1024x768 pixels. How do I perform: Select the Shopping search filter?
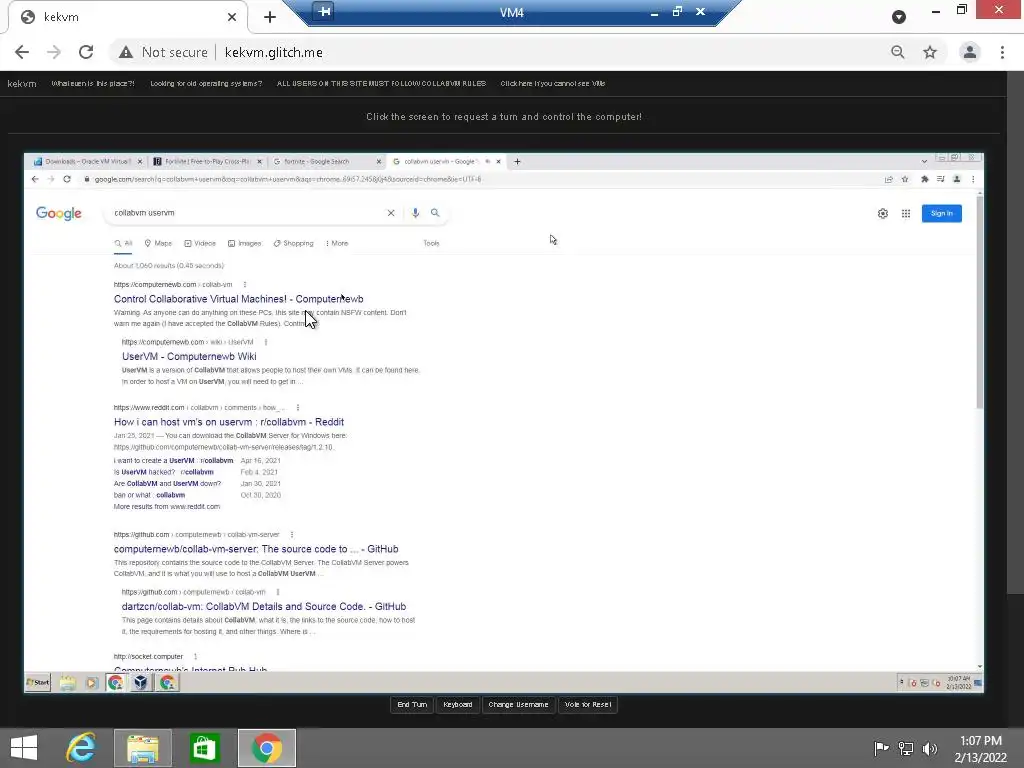(293, 243)
